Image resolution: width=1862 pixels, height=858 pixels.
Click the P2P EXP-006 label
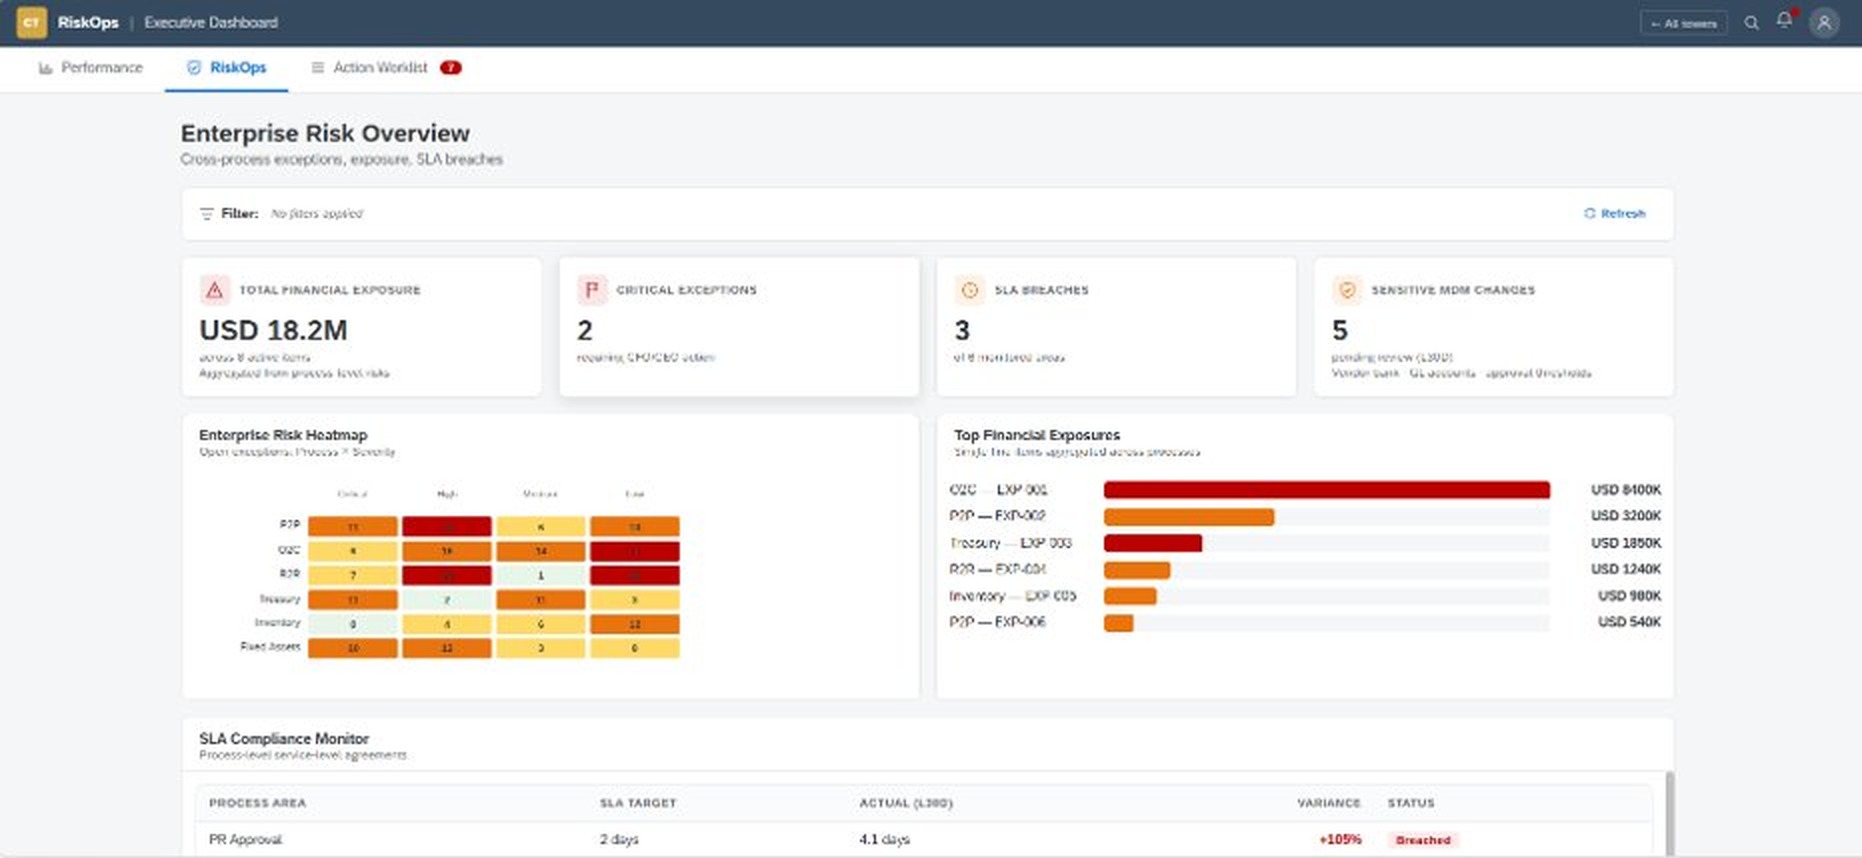997,622
